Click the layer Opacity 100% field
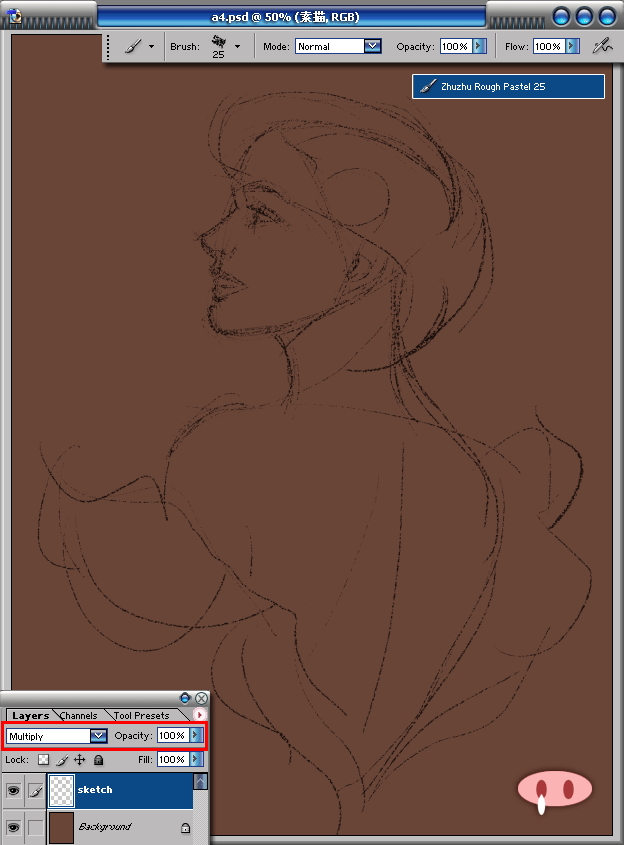 (173, 736)
